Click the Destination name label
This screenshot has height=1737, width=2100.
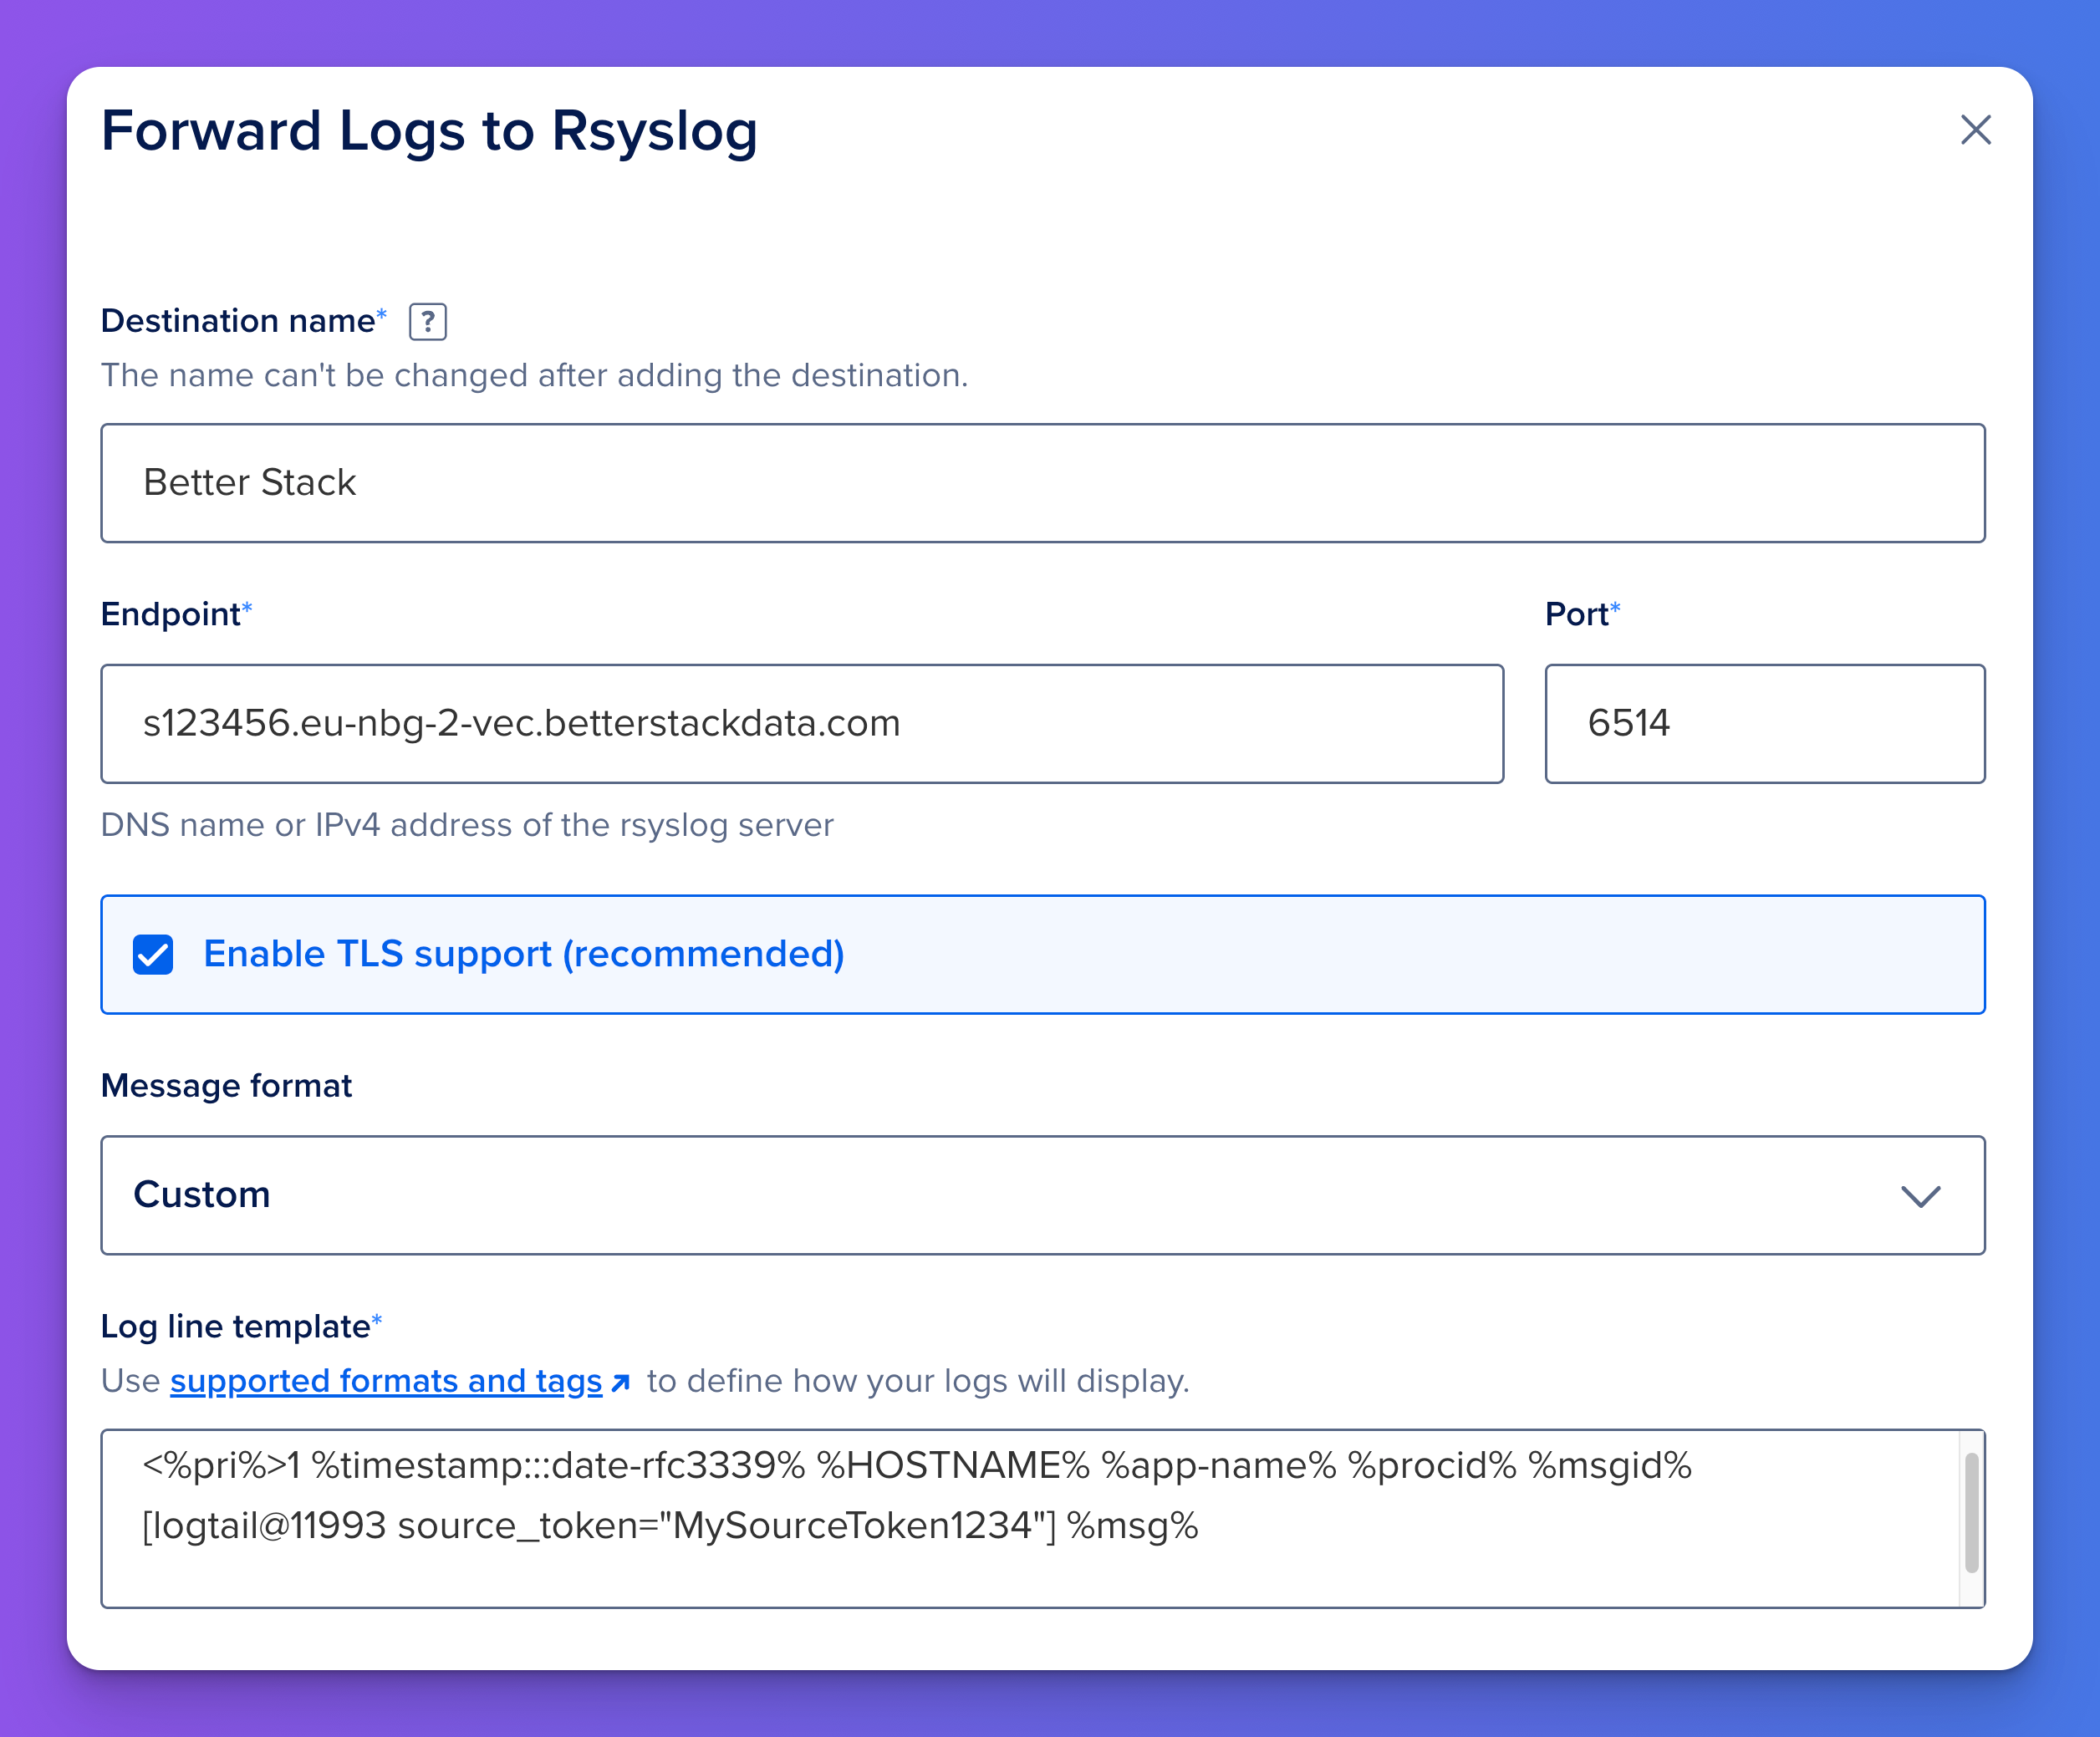(238, 321)
